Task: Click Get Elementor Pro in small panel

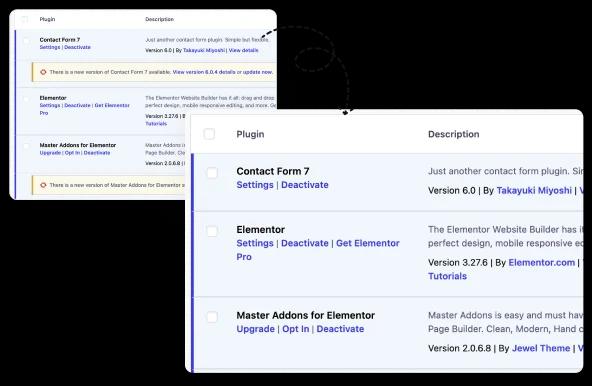Action: [x=112, y=105]
